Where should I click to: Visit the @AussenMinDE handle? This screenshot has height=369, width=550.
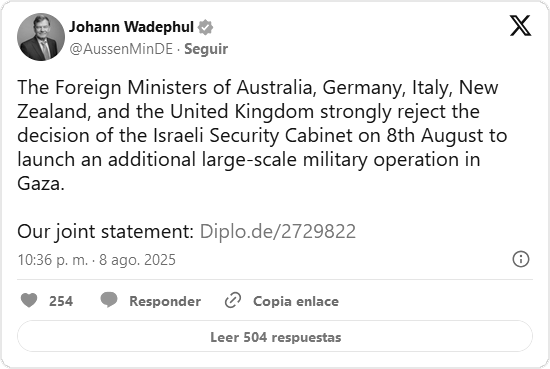coord(121,49)
